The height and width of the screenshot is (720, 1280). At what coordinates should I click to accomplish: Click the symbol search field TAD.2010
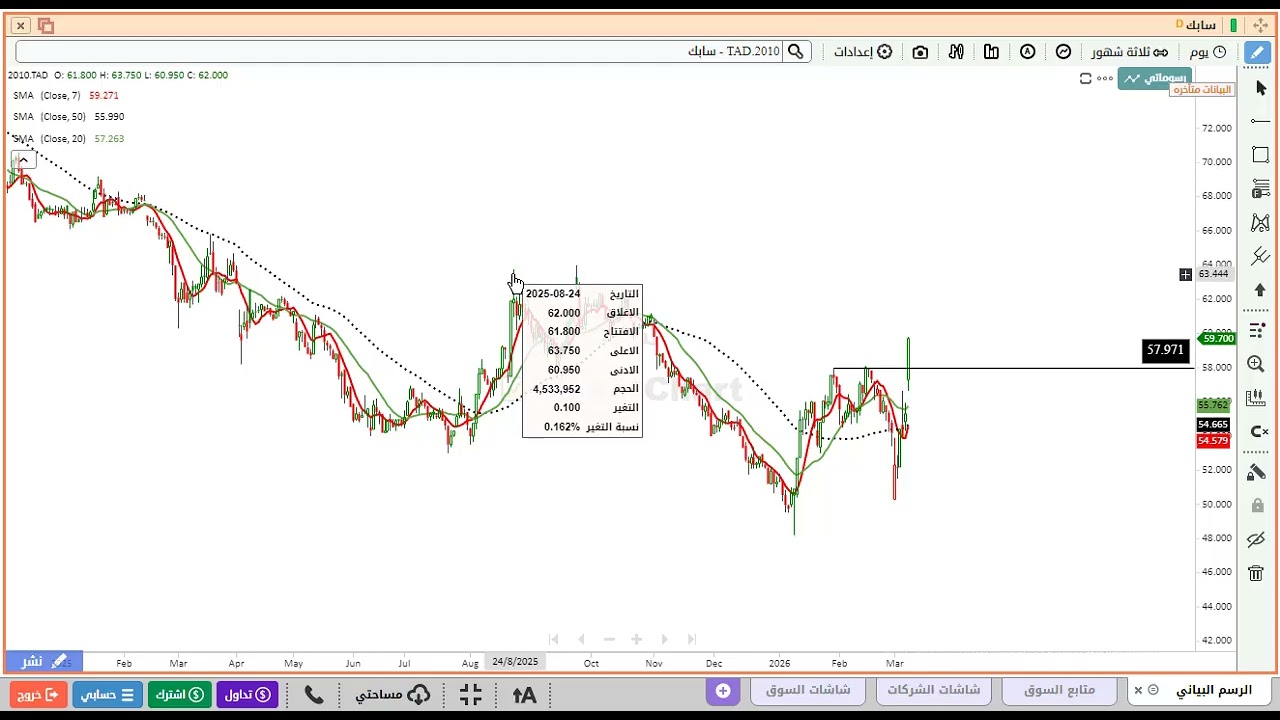pos(400,52)
